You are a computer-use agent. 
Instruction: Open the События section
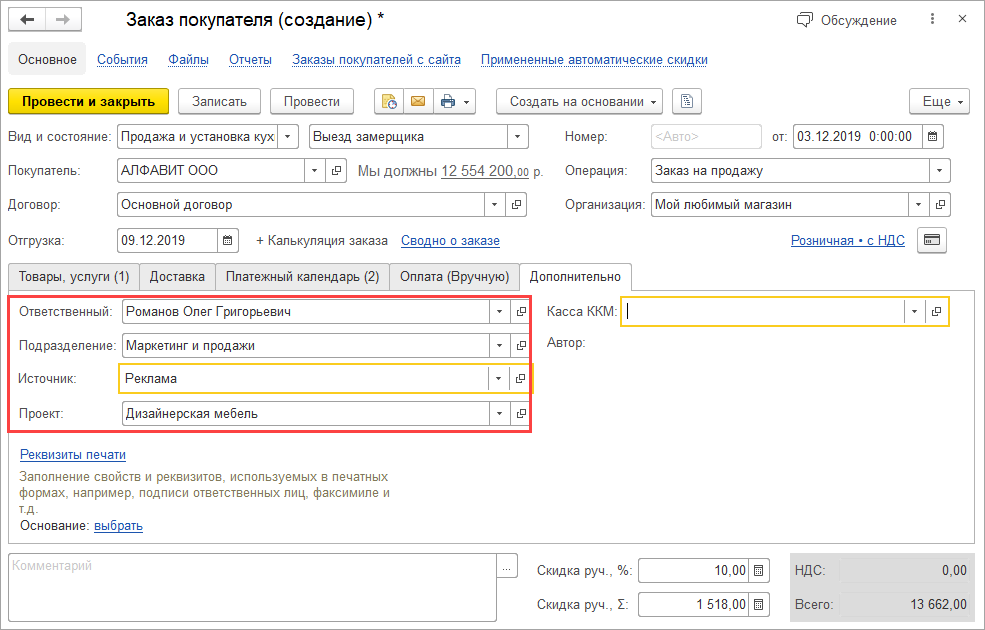tap(122, 60)
